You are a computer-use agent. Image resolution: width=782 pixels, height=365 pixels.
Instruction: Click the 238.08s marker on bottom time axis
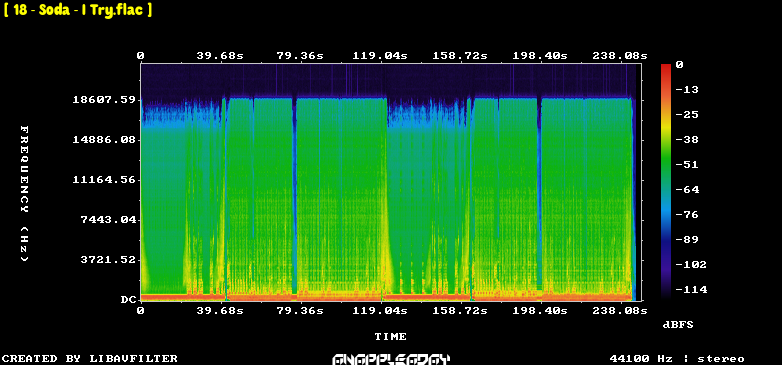click(619, 311)
